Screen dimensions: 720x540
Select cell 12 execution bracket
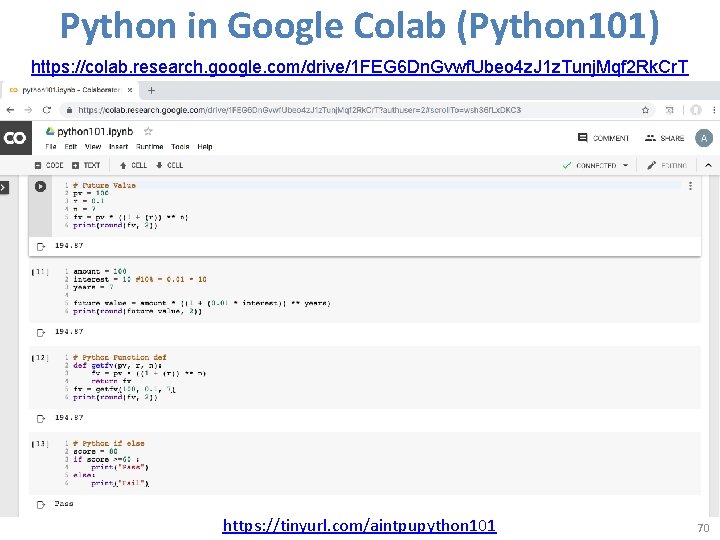tap(40, 358)
